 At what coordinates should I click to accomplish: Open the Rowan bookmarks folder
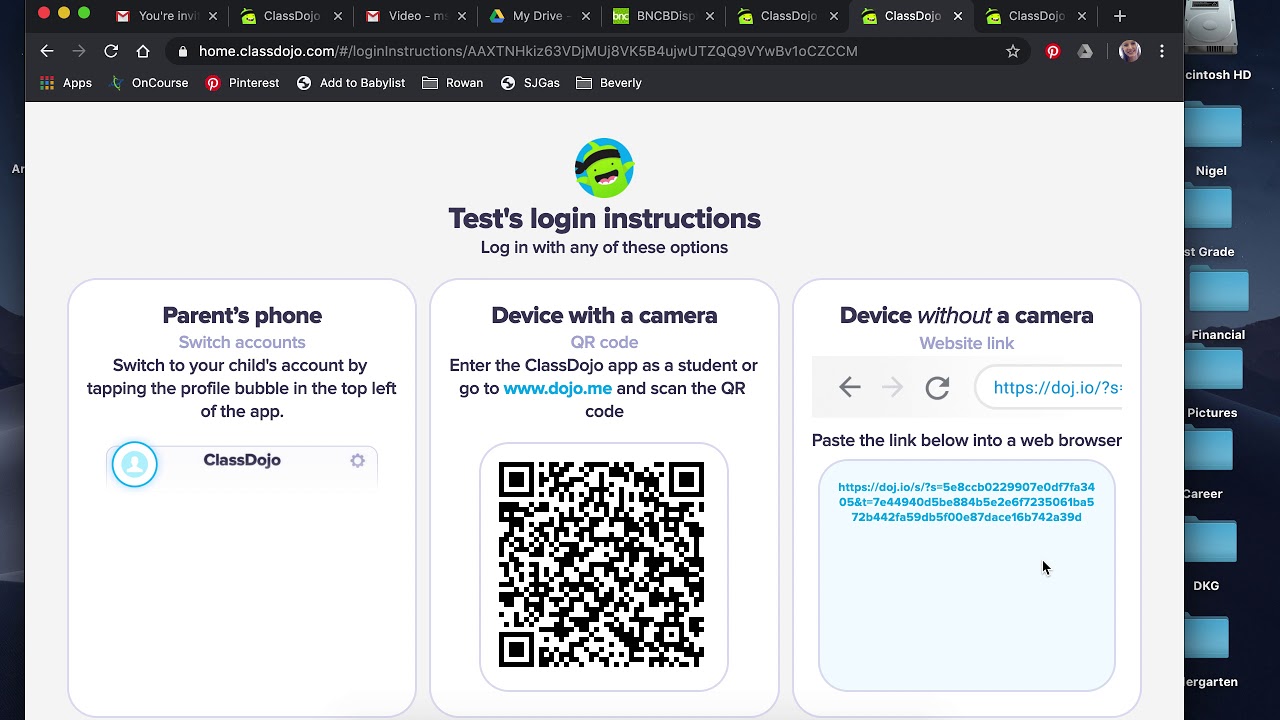453,83
